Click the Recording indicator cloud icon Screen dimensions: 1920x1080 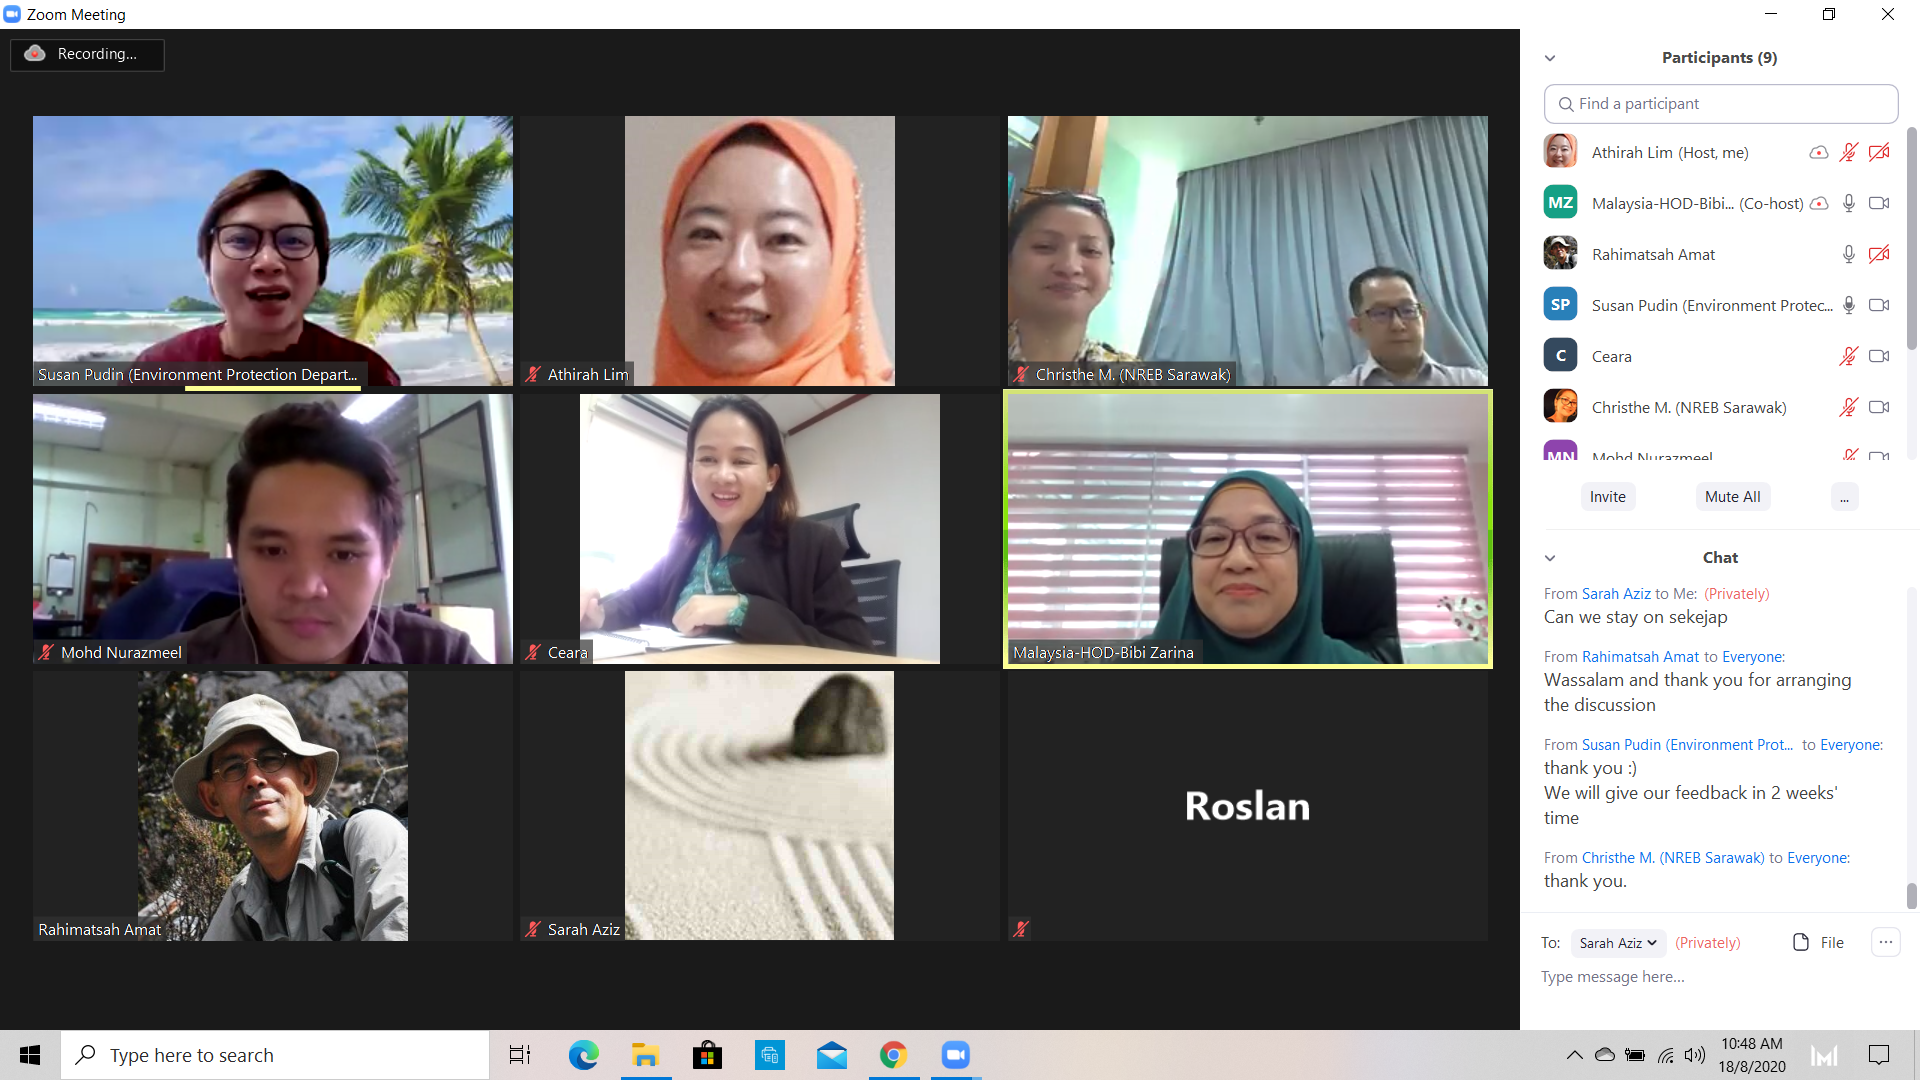point(35,54)
